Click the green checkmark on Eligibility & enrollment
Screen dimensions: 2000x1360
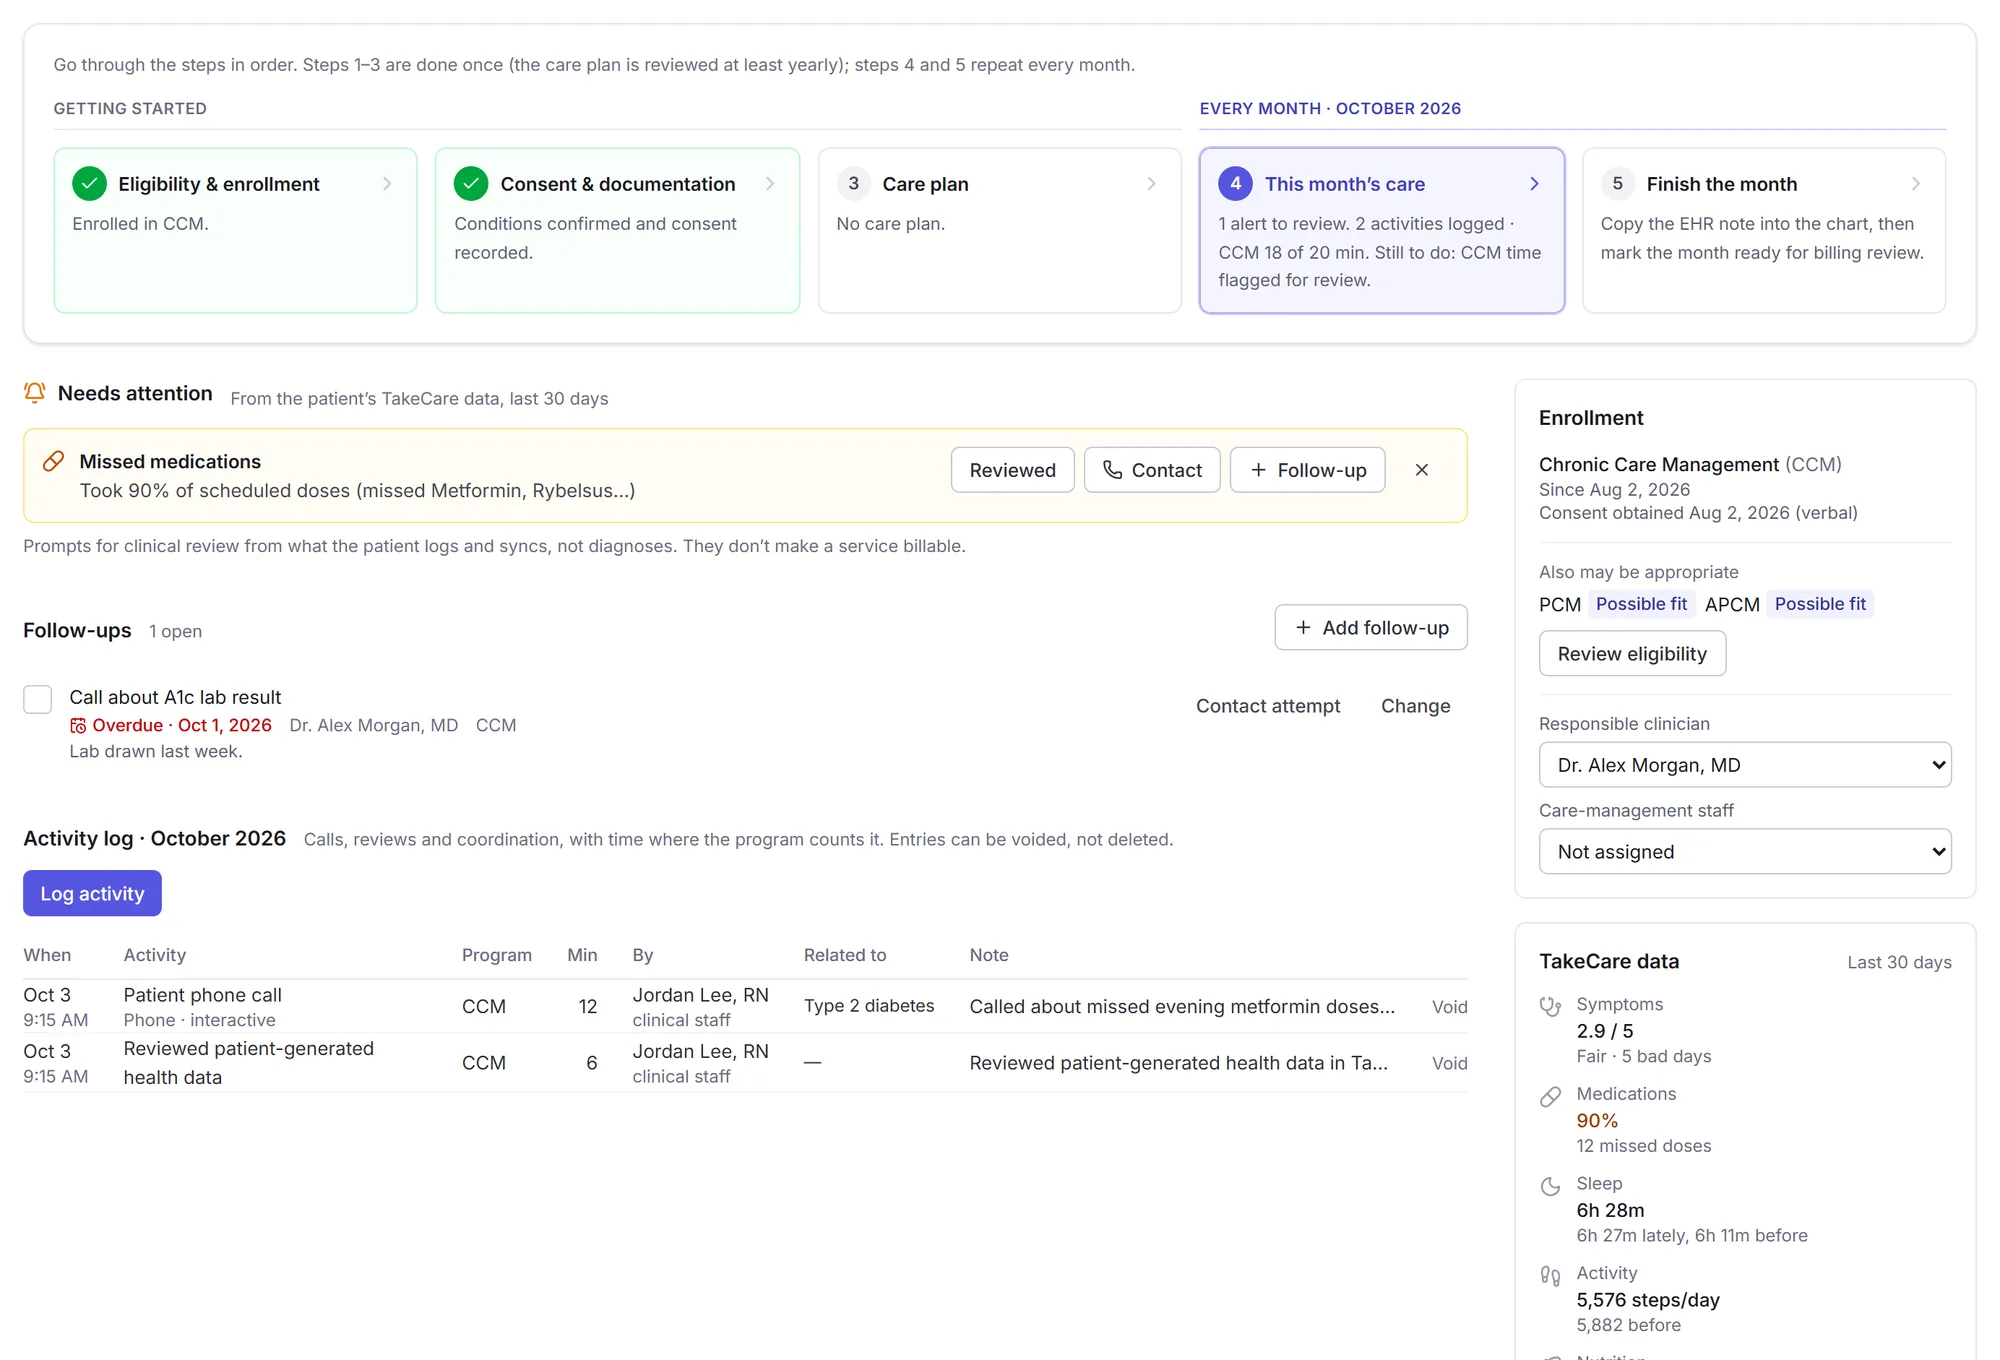pyautogui.click(x=90, y=184)
